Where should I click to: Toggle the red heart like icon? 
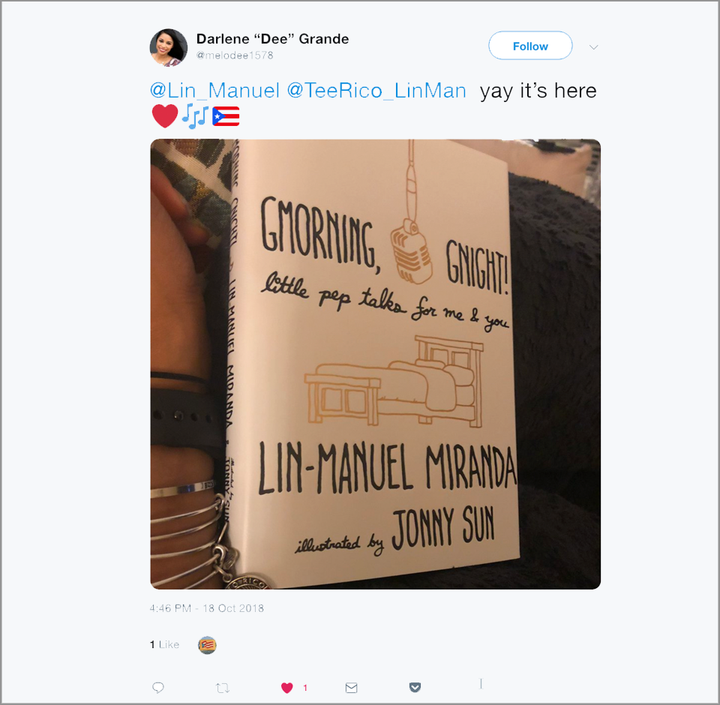pos(287,688)
